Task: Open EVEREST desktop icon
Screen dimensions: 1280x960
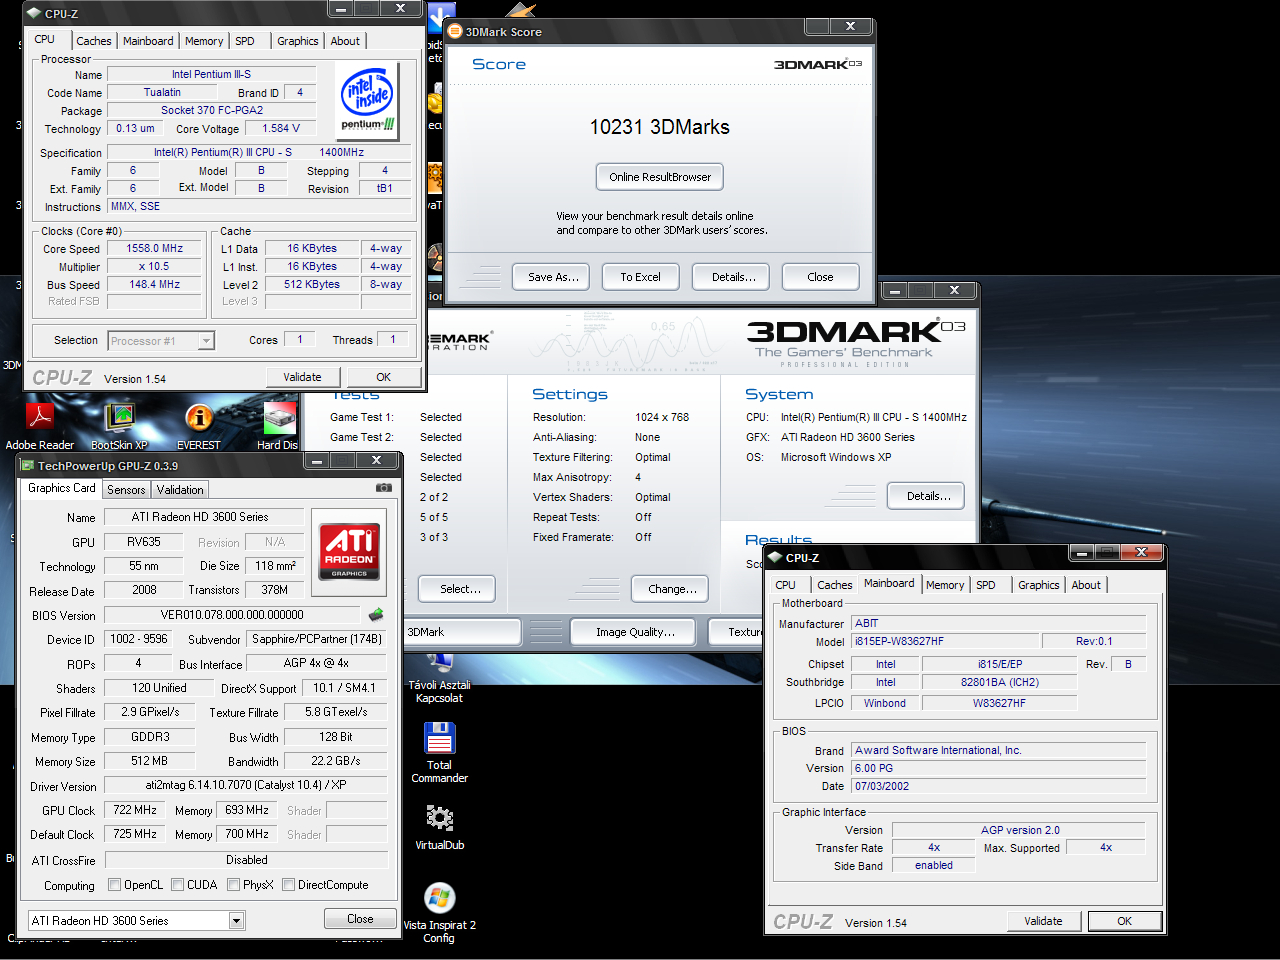Action: [x=199, y=425]
